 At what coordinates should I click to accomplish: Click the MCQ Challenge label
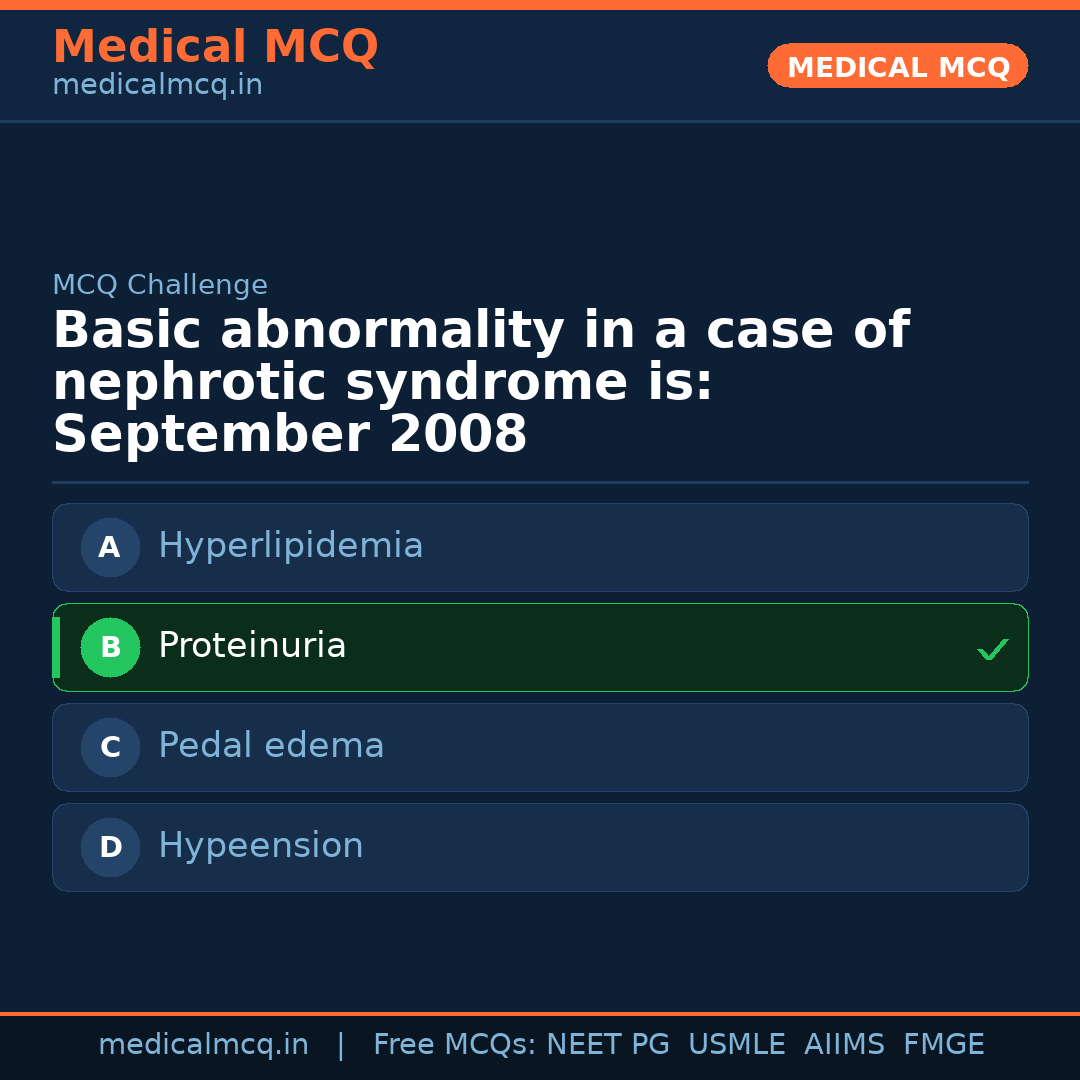tap(160, 285)
